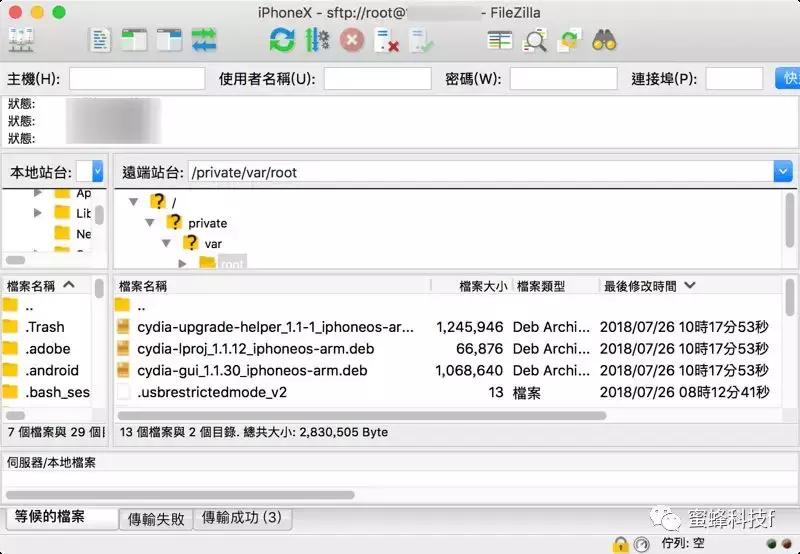
Task: Click the .android folder icon
Action: (x=10, y=370)
